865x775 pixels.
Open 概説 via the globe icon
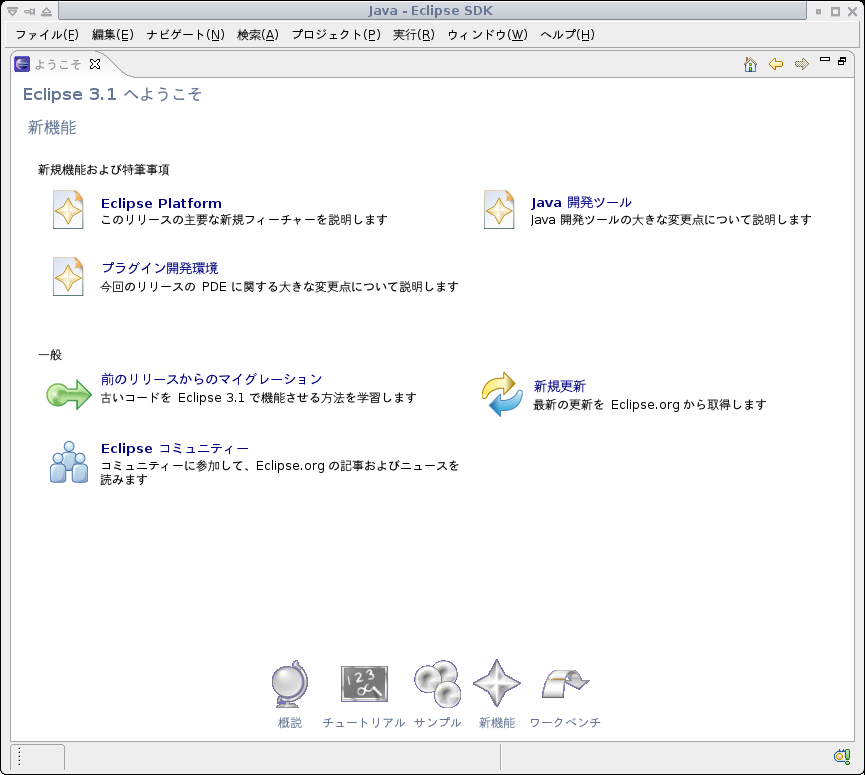coord(290,684)
